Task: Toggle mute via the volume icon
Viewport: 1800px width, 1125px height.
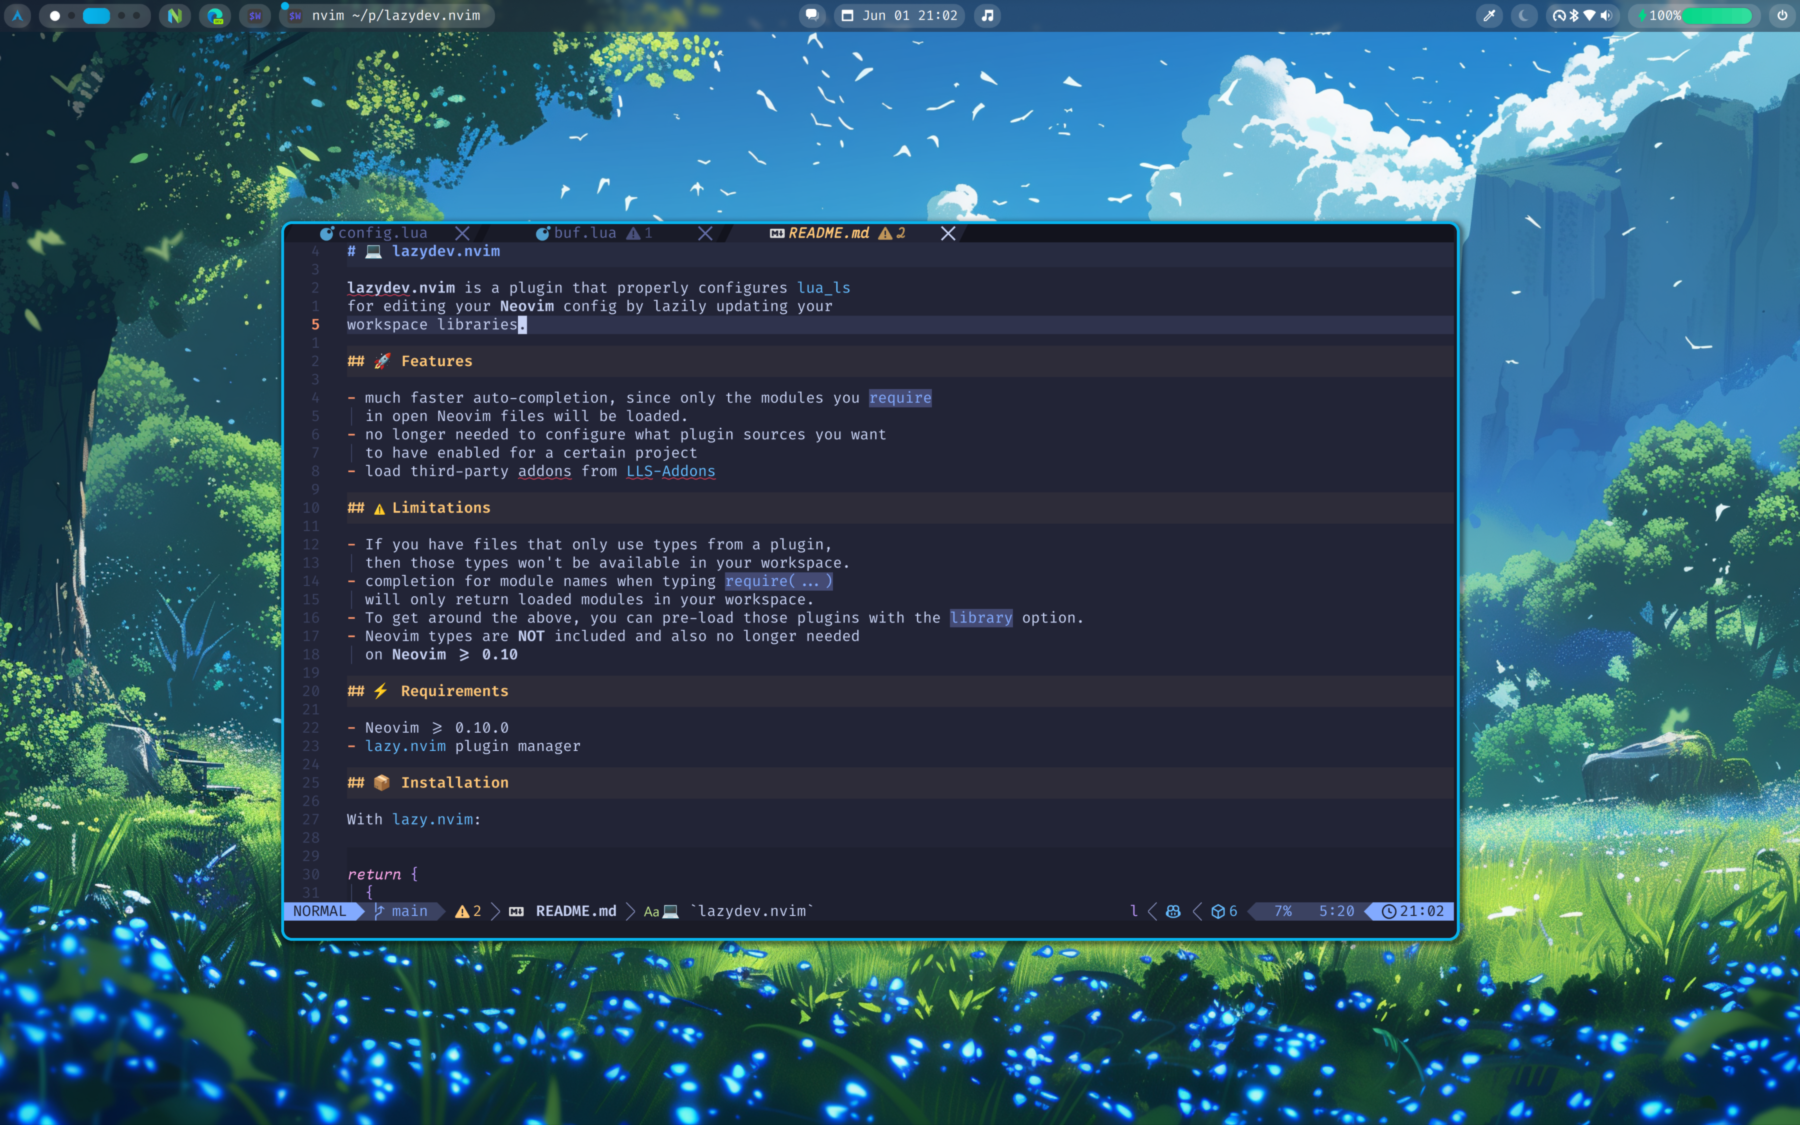Action: pyautogui.click(x=1606, y=16)
